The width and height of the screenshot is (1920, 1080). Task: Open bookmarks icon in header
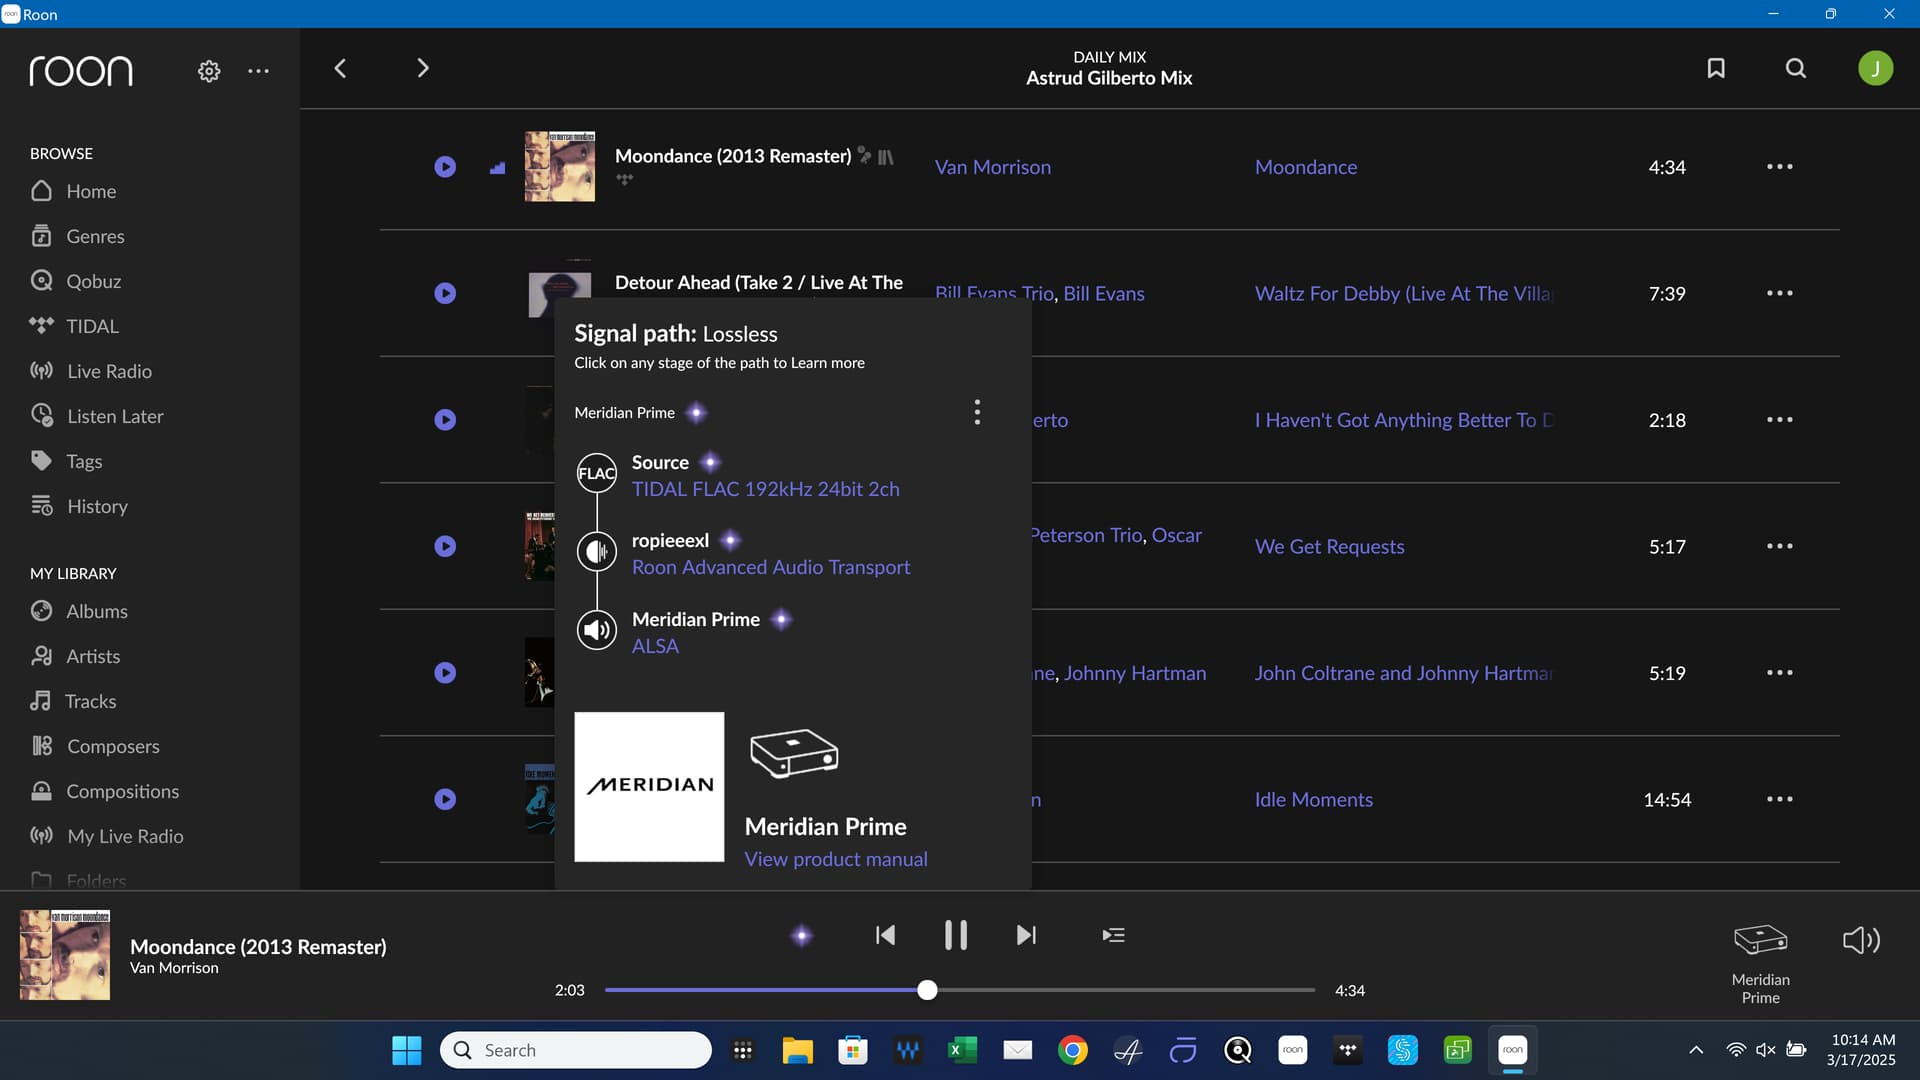pos(1716,68)
